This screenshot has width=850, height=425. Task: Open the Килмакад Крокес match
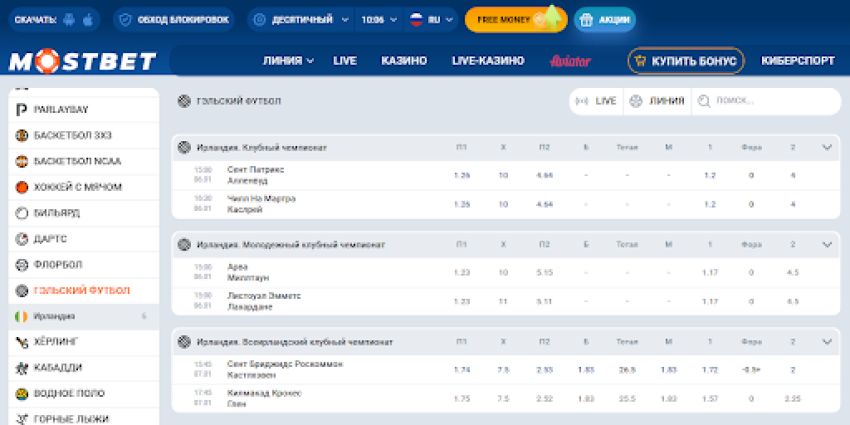[x=264, y=398]
